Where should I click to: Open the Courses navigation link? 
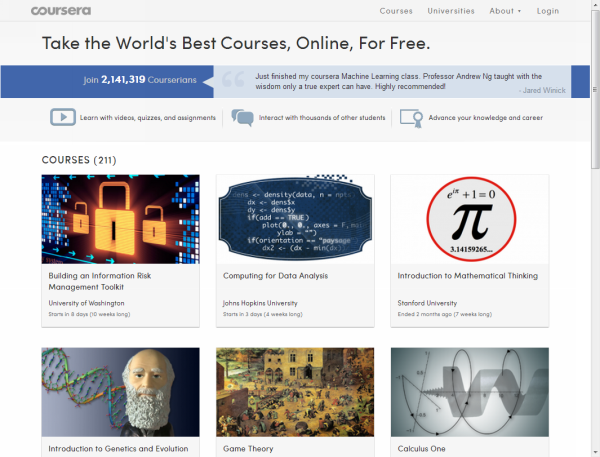[396, 11]
